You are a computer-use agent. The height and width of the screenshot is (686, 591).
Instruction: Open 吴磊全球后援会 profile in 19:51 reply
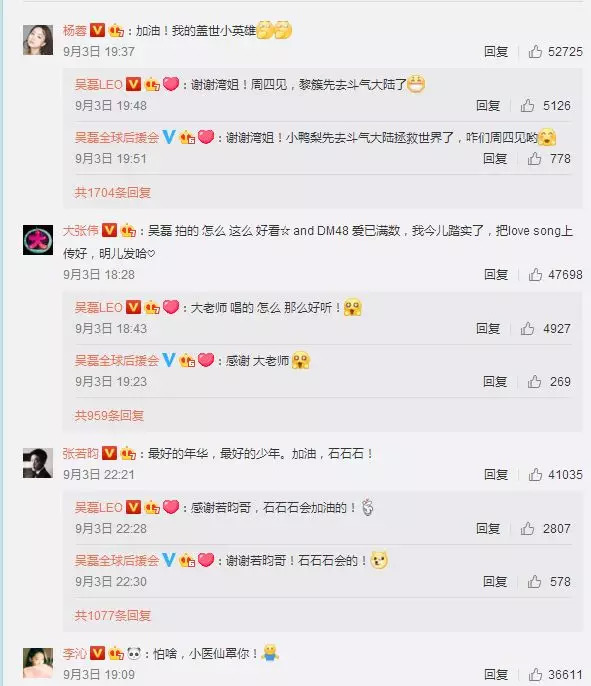(x=117, y=137)
